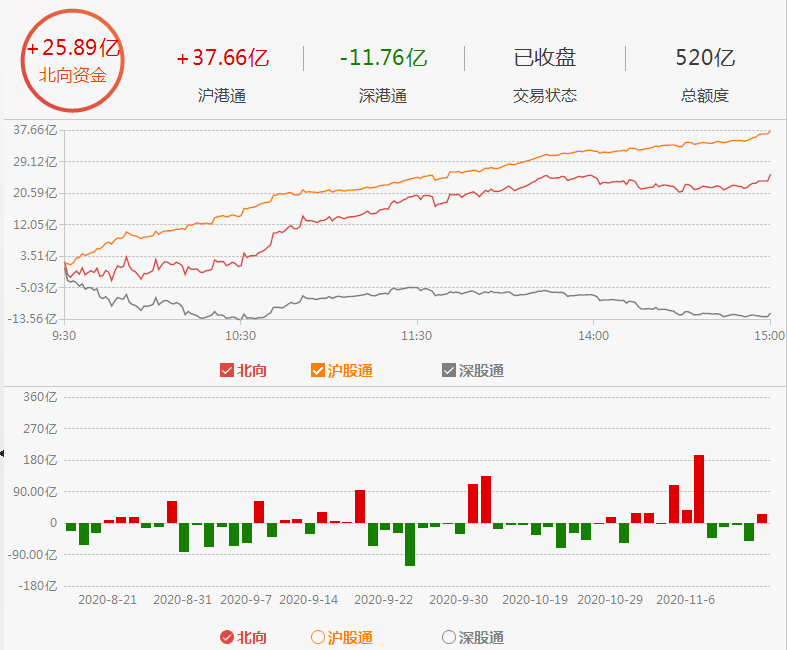The width and height of the screenshot is (787, 650).
Task: Click the 37.66亿 y-axis label
Action: [x=35, y=130]
